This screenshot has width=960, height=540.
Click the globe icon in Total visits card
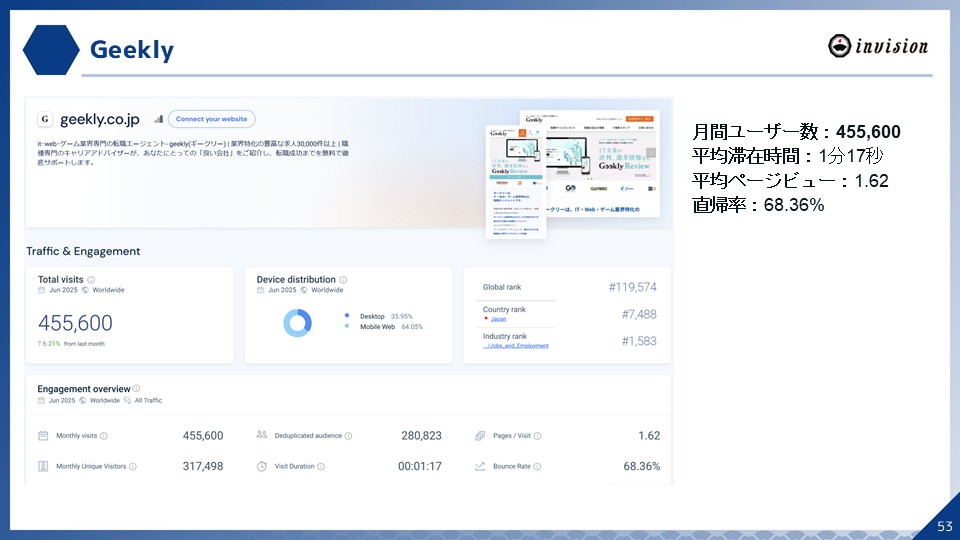point(85,290)
